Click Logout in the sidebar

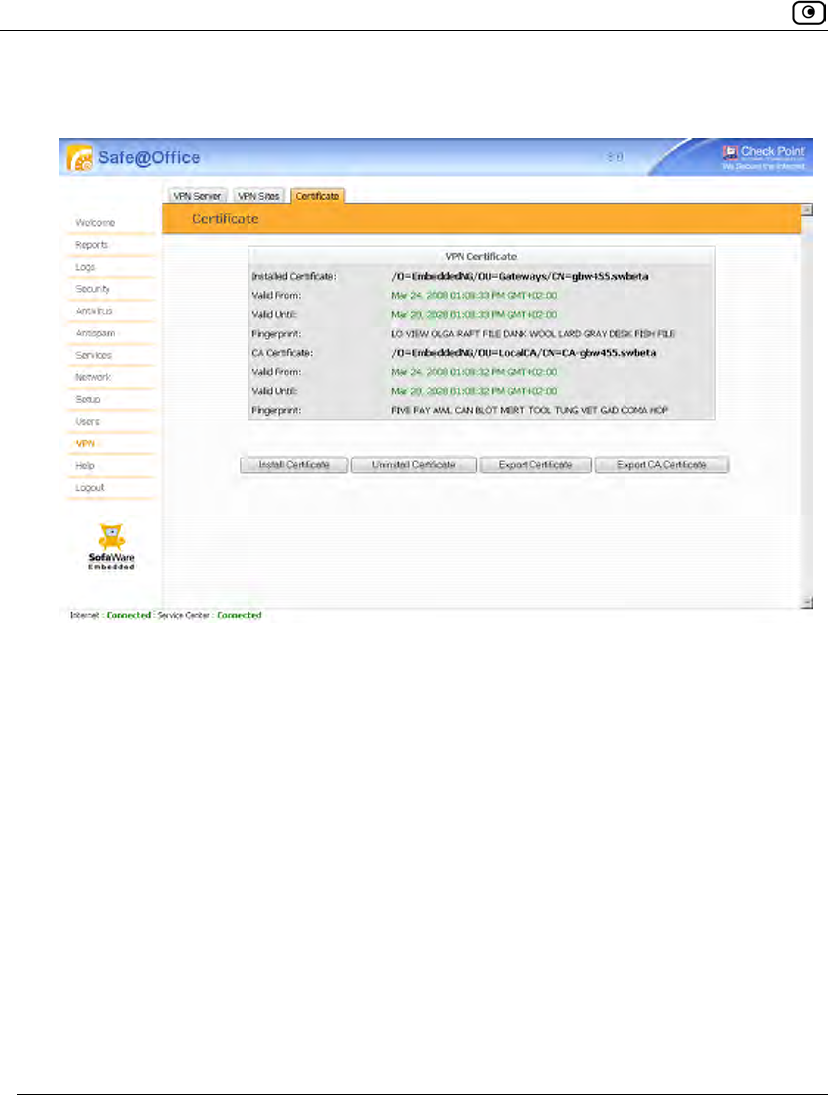(89, 487)
